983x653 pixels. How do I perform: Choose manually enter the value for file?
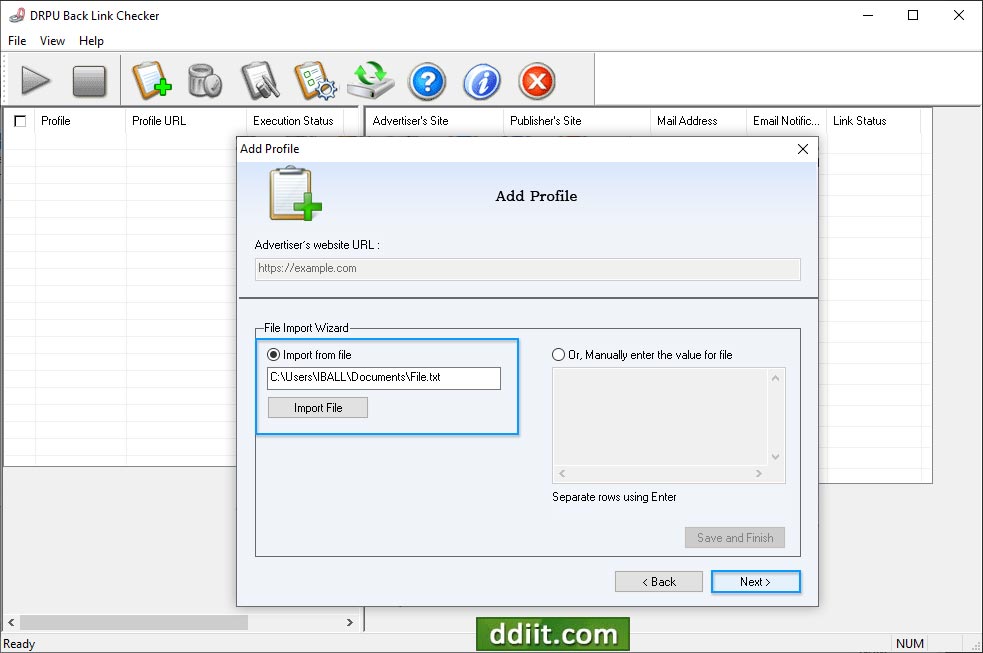pyautogui.click(x=557, y=354)
